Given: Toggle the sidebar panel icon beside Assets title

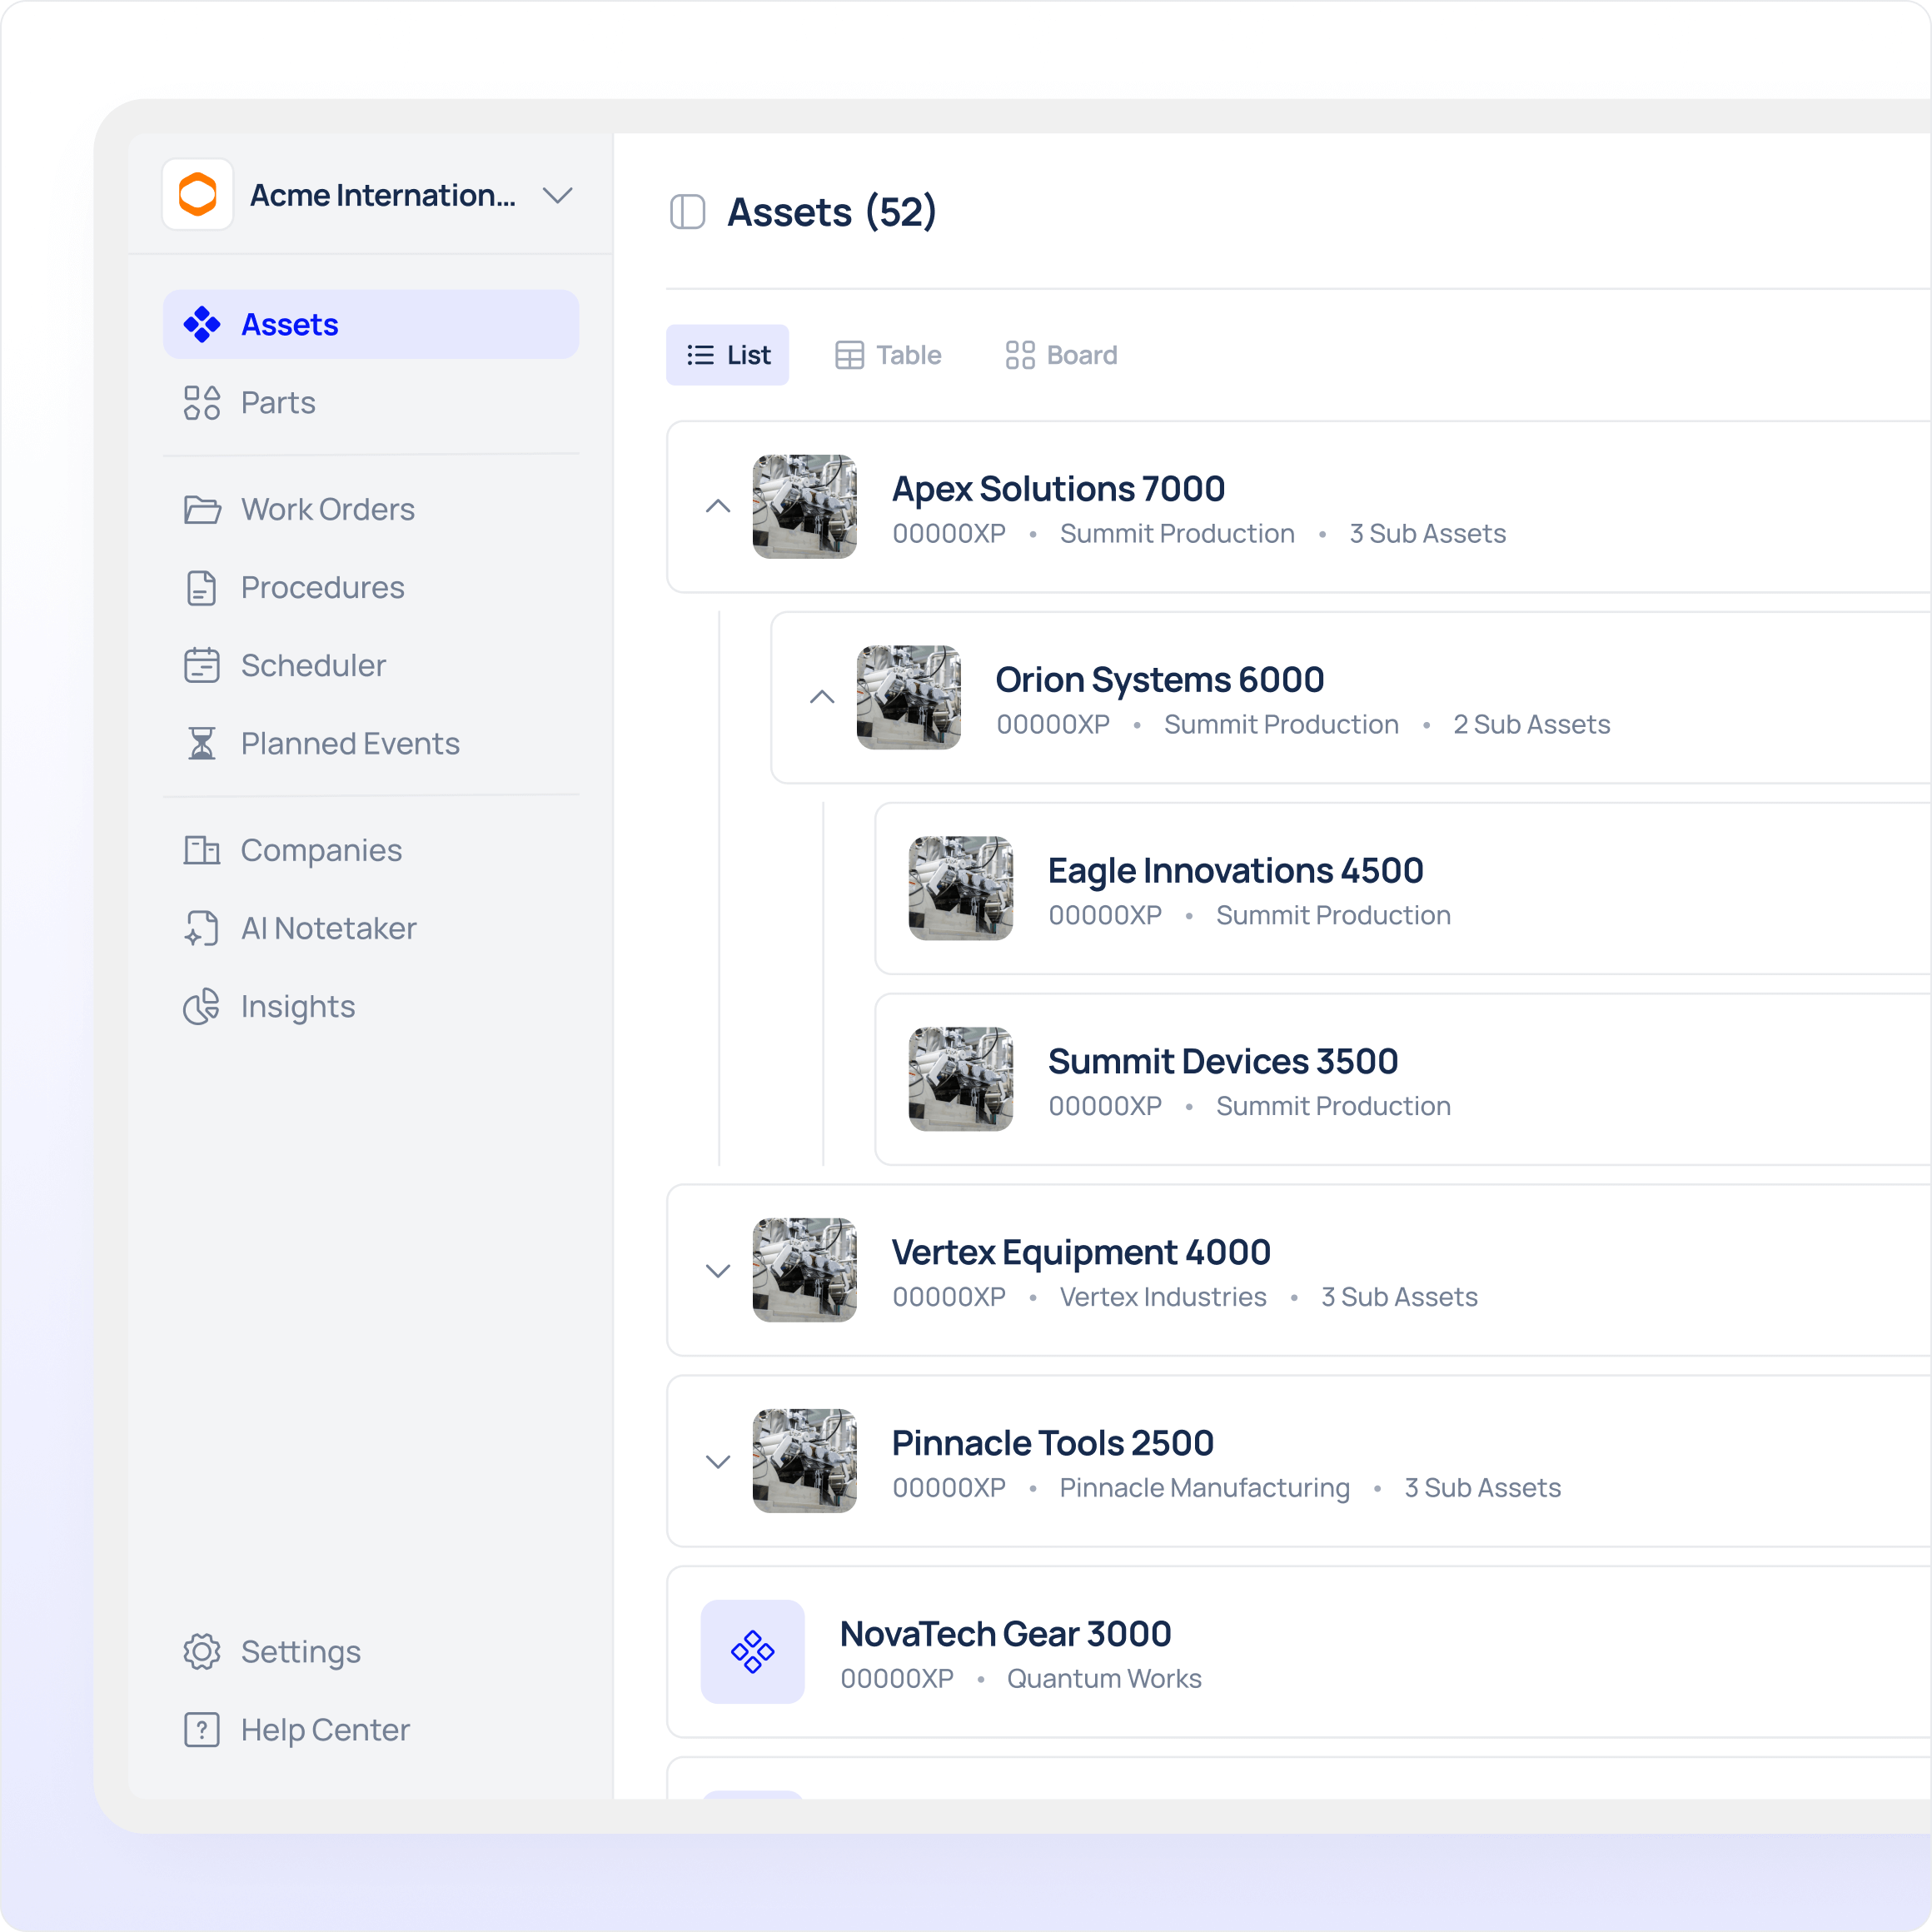Looking at the screenshot, I should 687,212.
